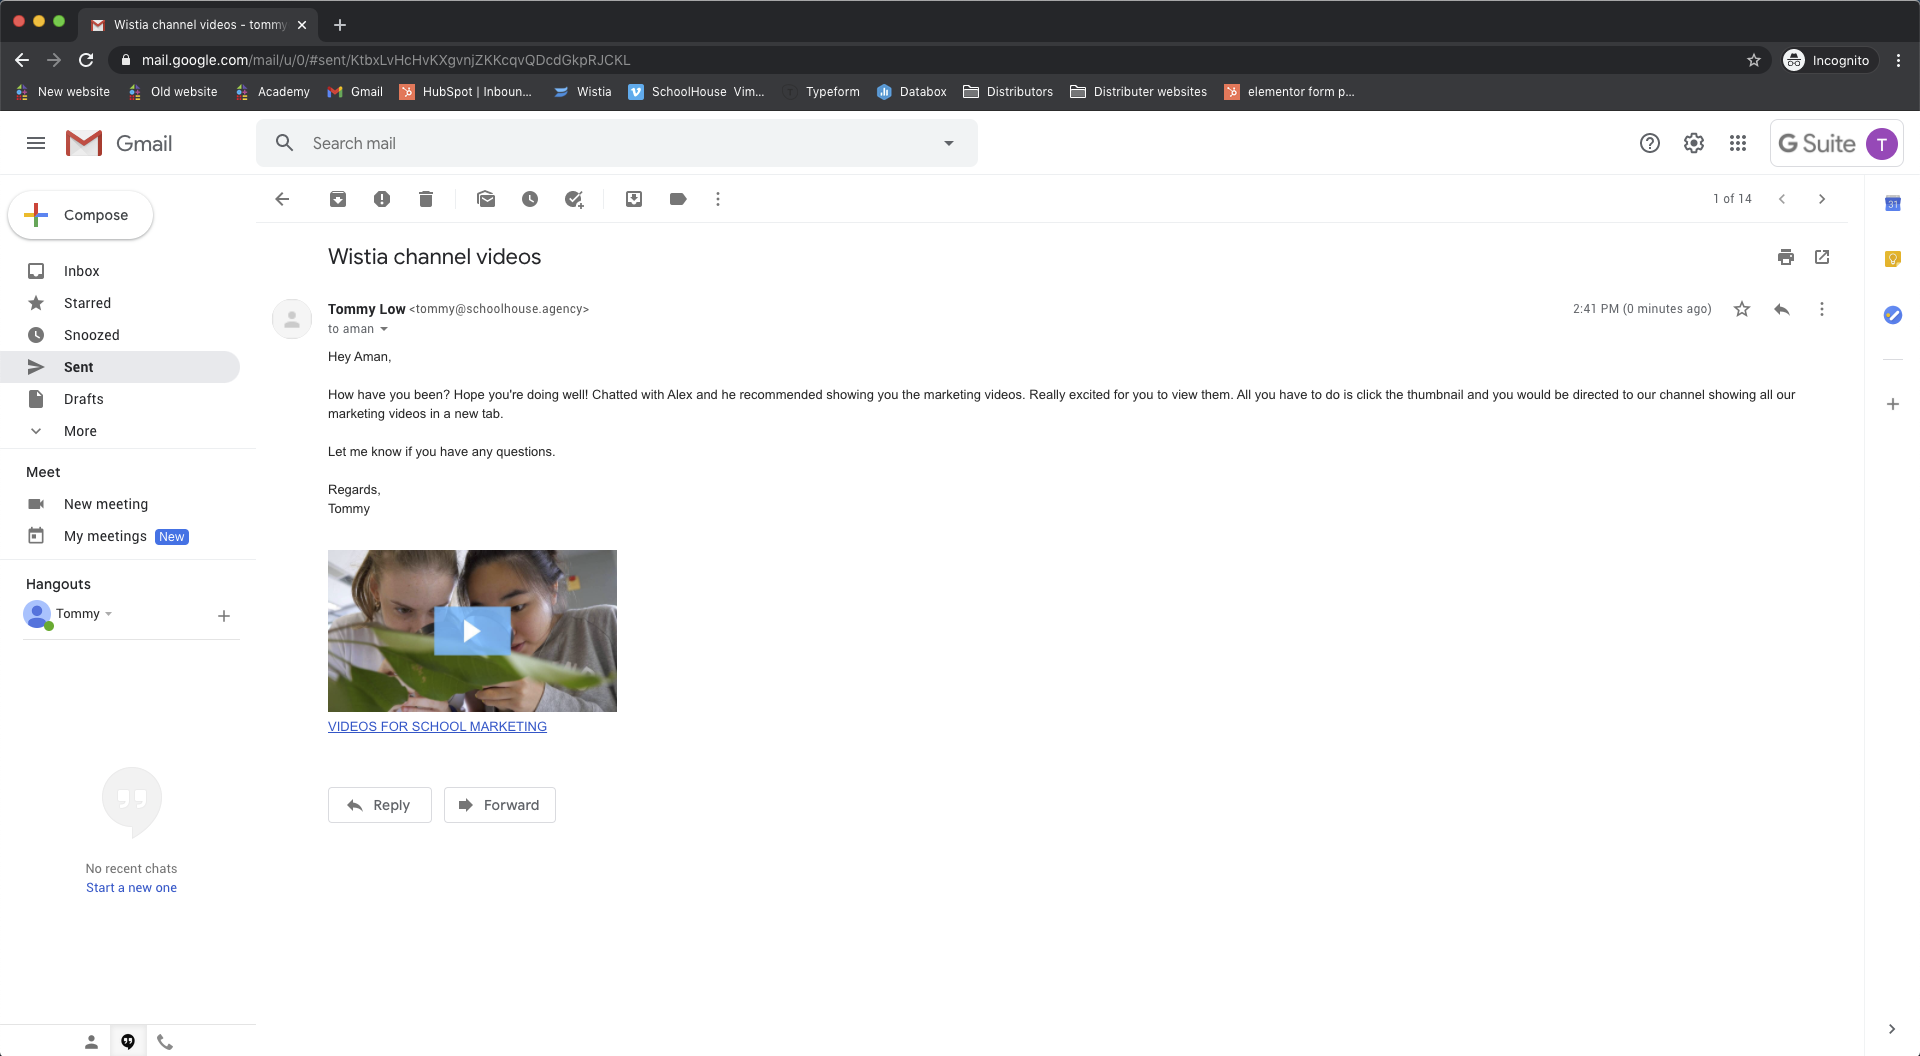1920x1056 pixels.
Task: Print all with printer icon
Action: pyautogui.click(x=1786, y=257)
